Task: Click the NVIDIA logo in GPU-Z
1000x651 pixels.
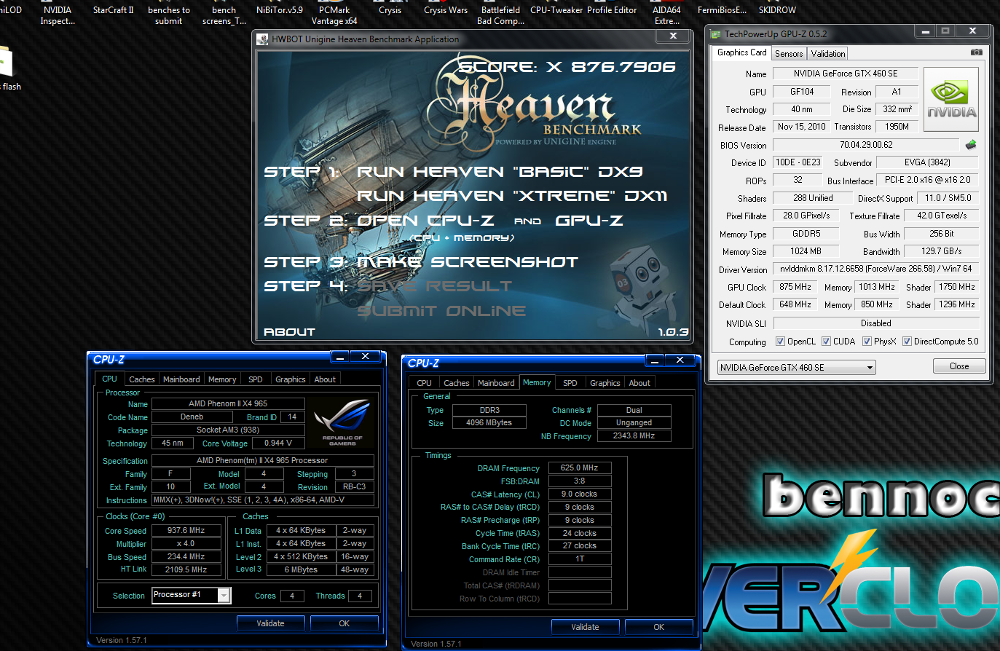Action: pyautogui.click(x=951, y=98)
